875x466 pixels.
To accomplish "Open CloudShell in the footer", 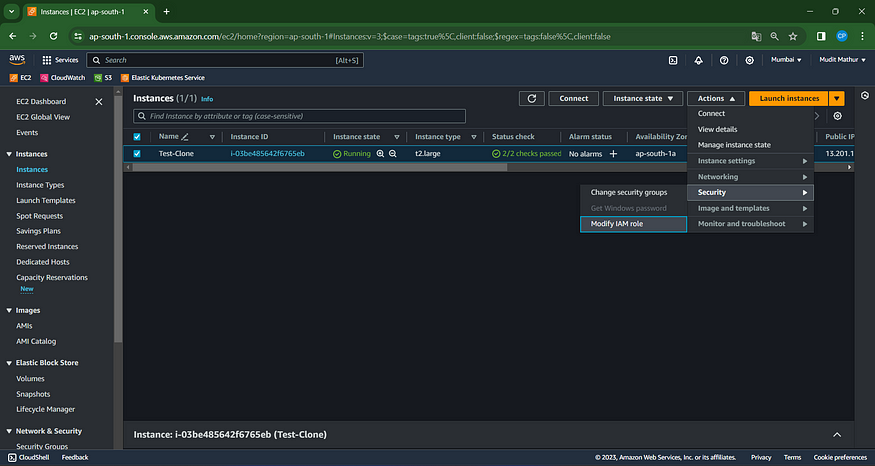I will pos(28,457).
